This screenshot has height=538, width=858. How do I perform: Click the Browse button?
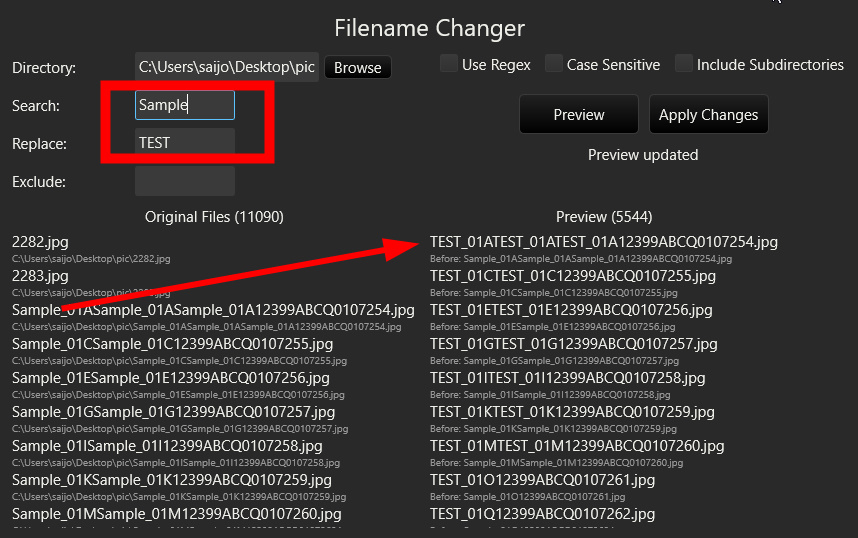(357, 68)
